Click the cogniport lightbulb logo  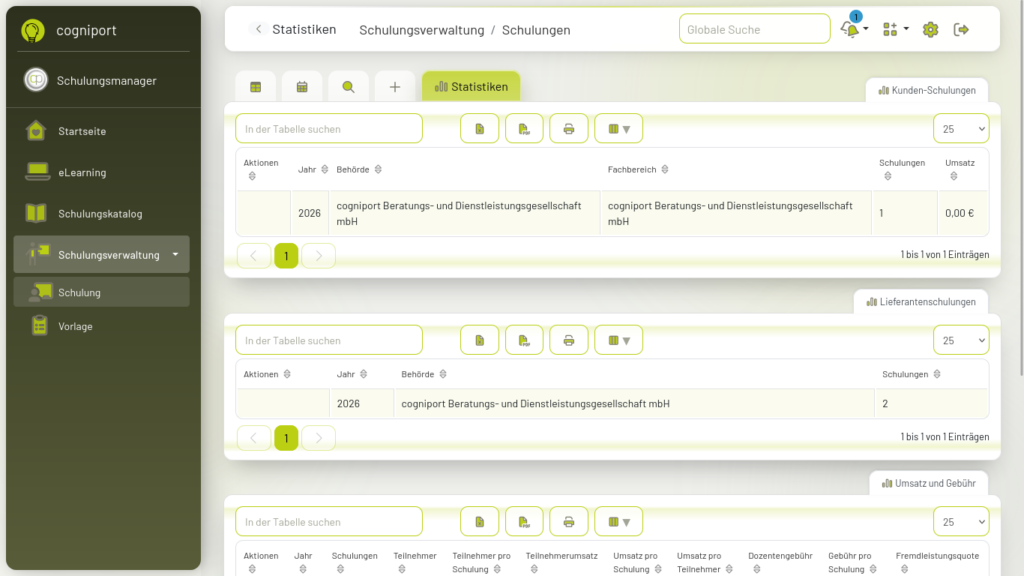click(33, 30)
